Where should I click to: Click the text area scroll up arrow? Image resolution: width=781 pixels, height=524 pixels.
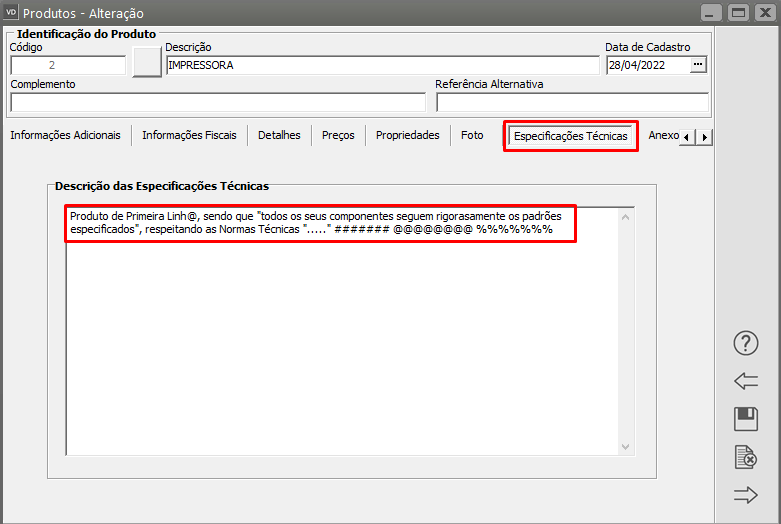tap(626, 217)
